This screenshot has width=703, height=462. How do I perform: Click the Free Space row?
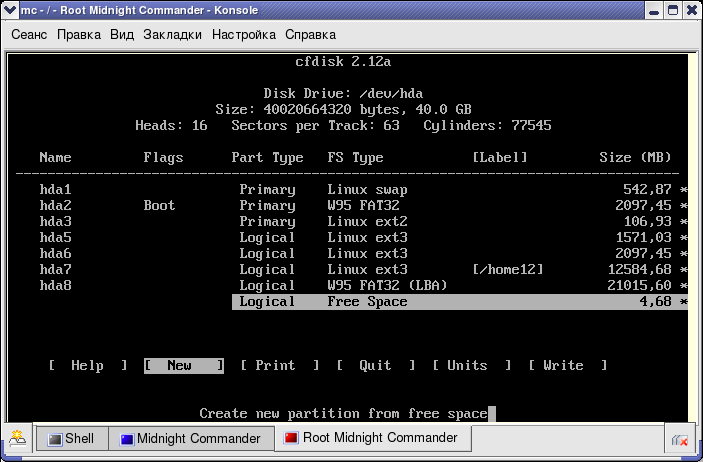coord(460,301)
